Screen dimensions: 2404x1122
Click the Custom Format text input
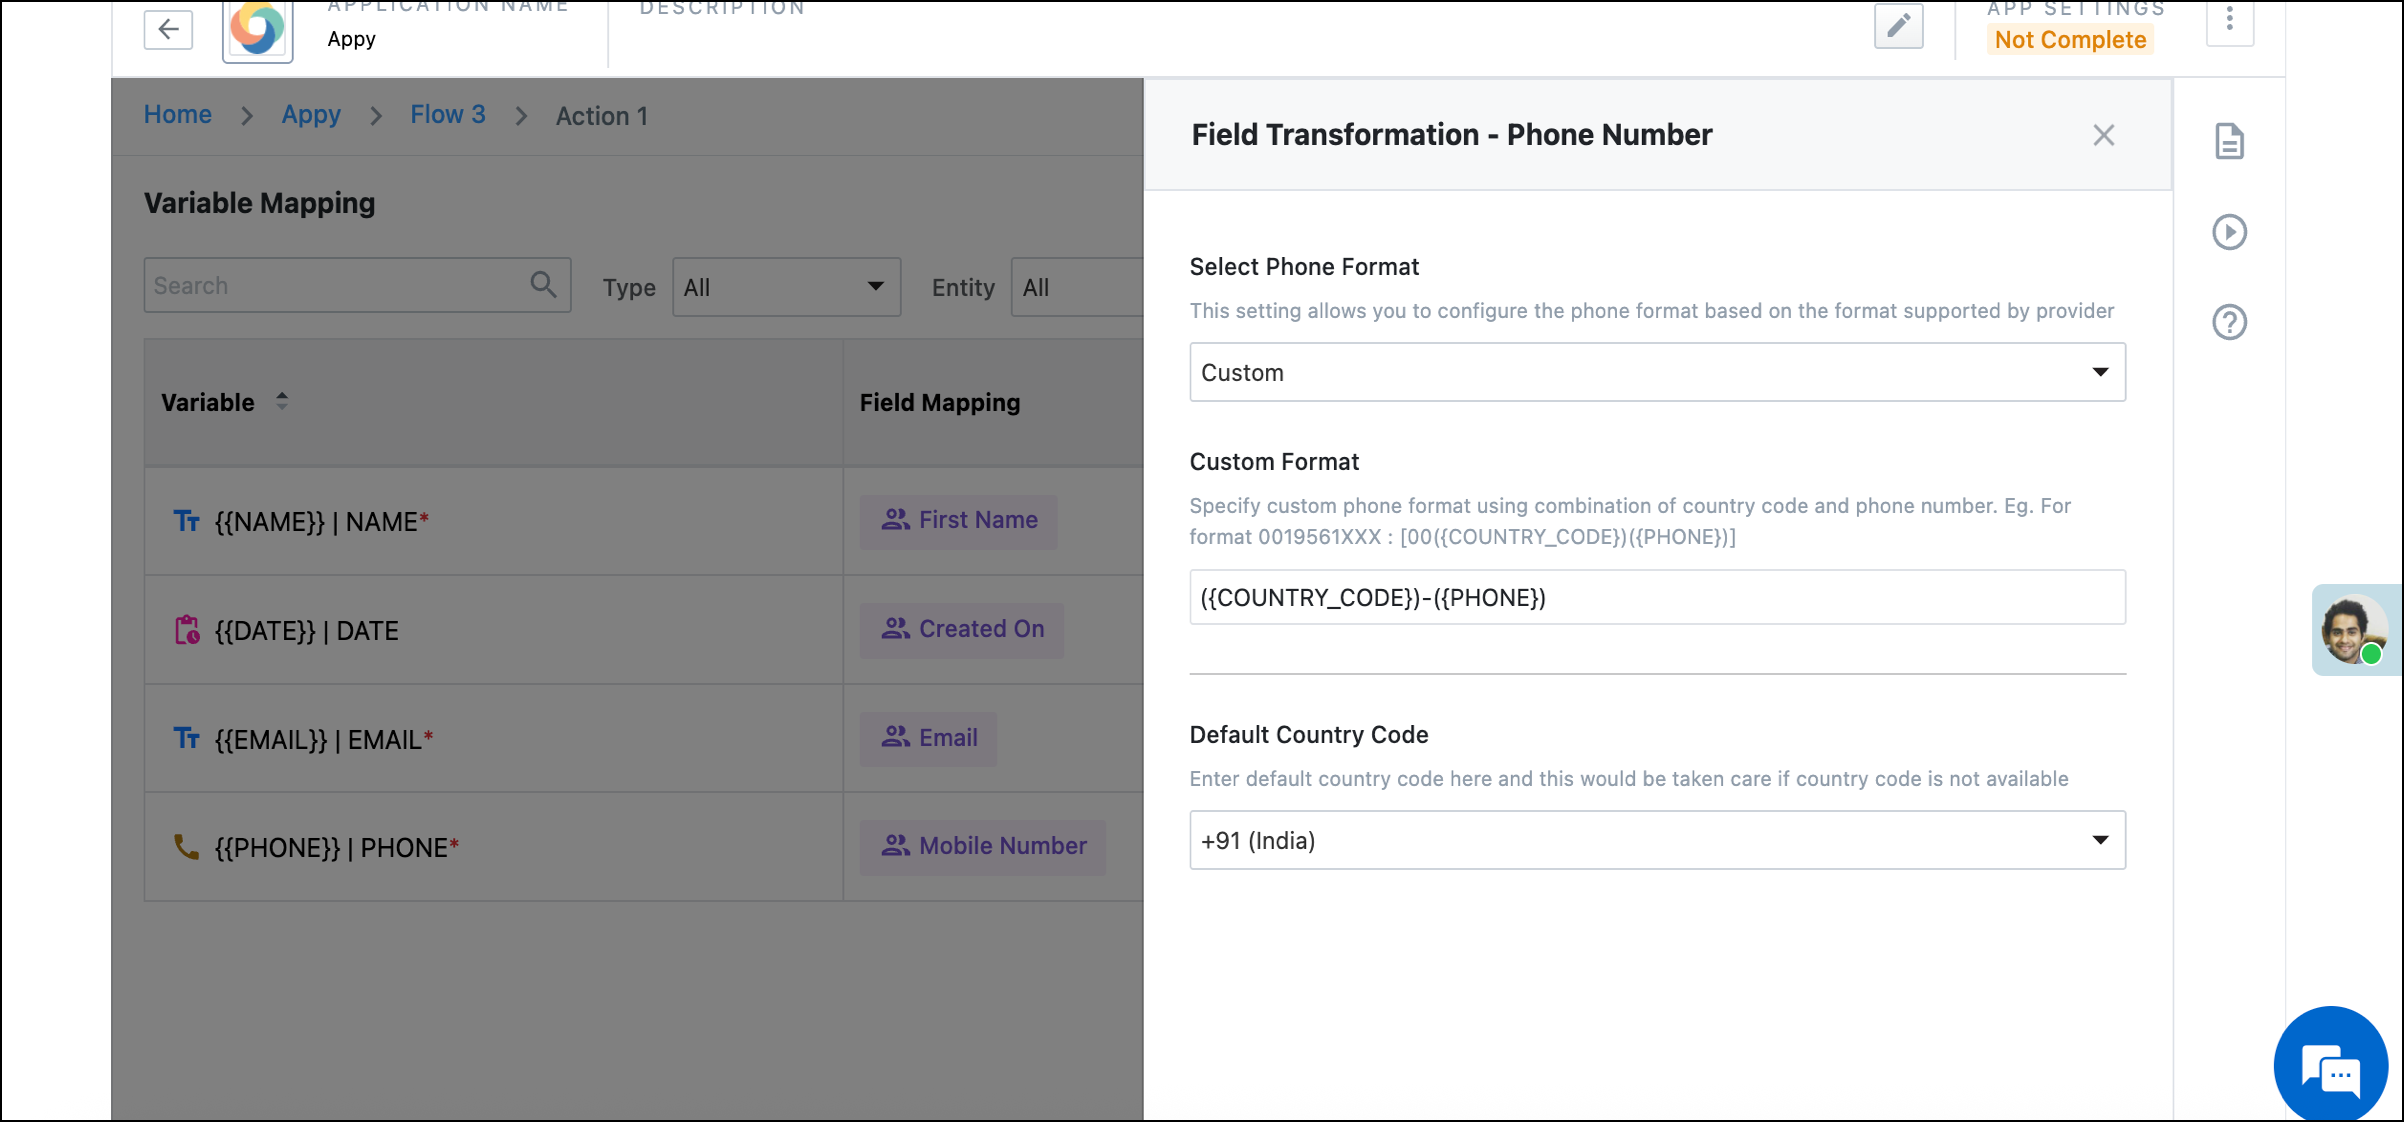coord(1657,598)
